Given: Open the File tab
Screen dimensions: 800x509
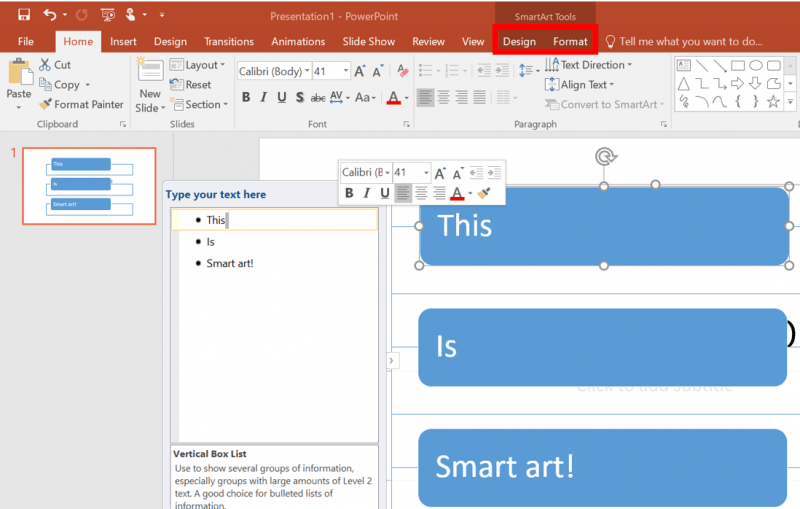Looking at the screenshot, I should pos(26,41).
